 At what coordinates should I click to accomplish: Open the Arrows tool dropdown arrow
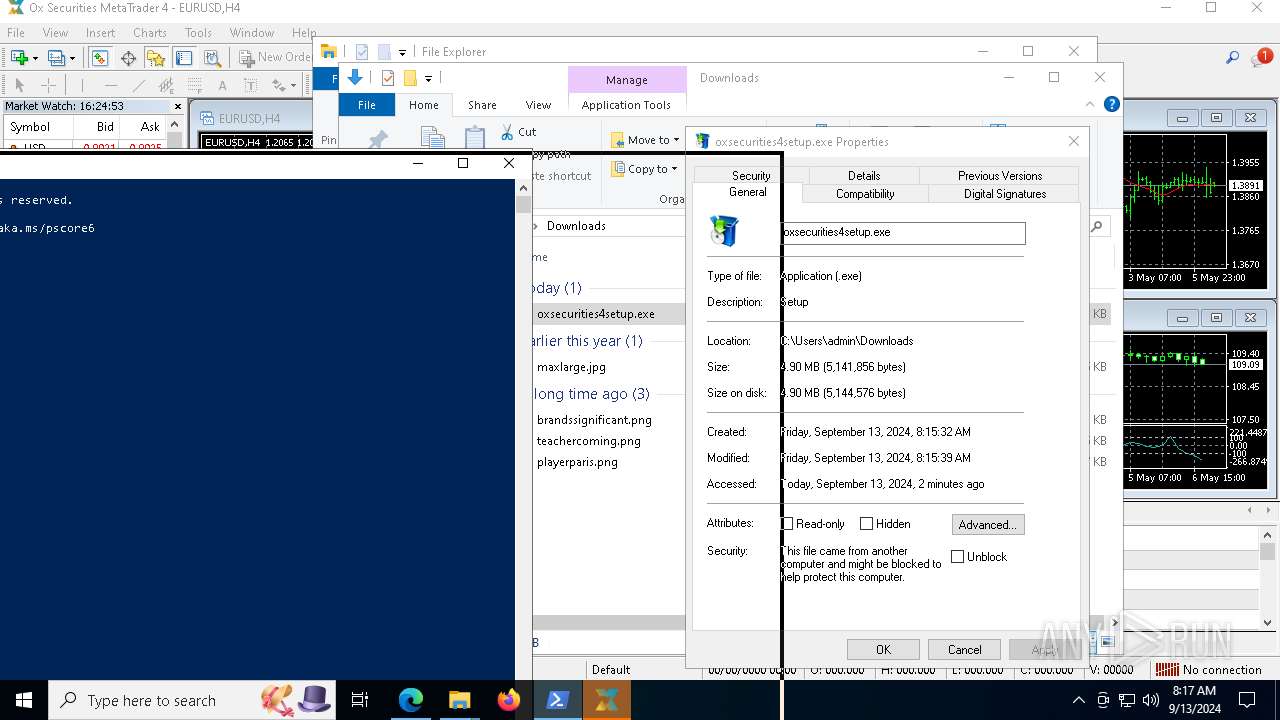pyautogui.click(x=294, y=87)
